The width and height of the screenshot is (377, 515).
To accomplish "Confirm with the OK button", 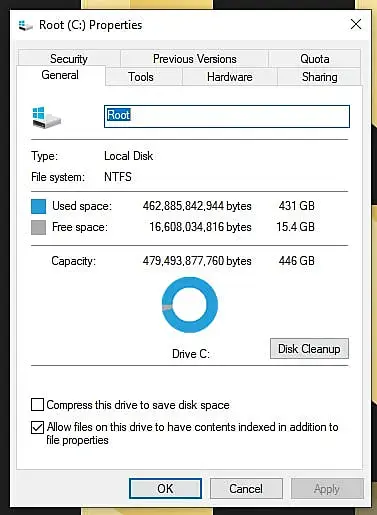I will [165, 489].
